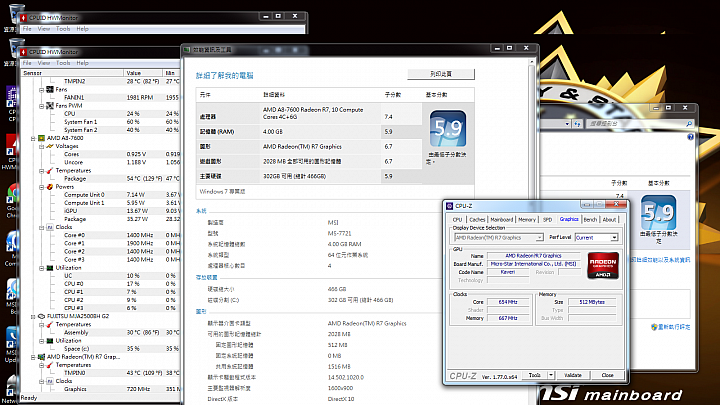720x405 pixels.
Task: Click the Utilization icon under FUJITSU drive
Action: pos(50,341)
